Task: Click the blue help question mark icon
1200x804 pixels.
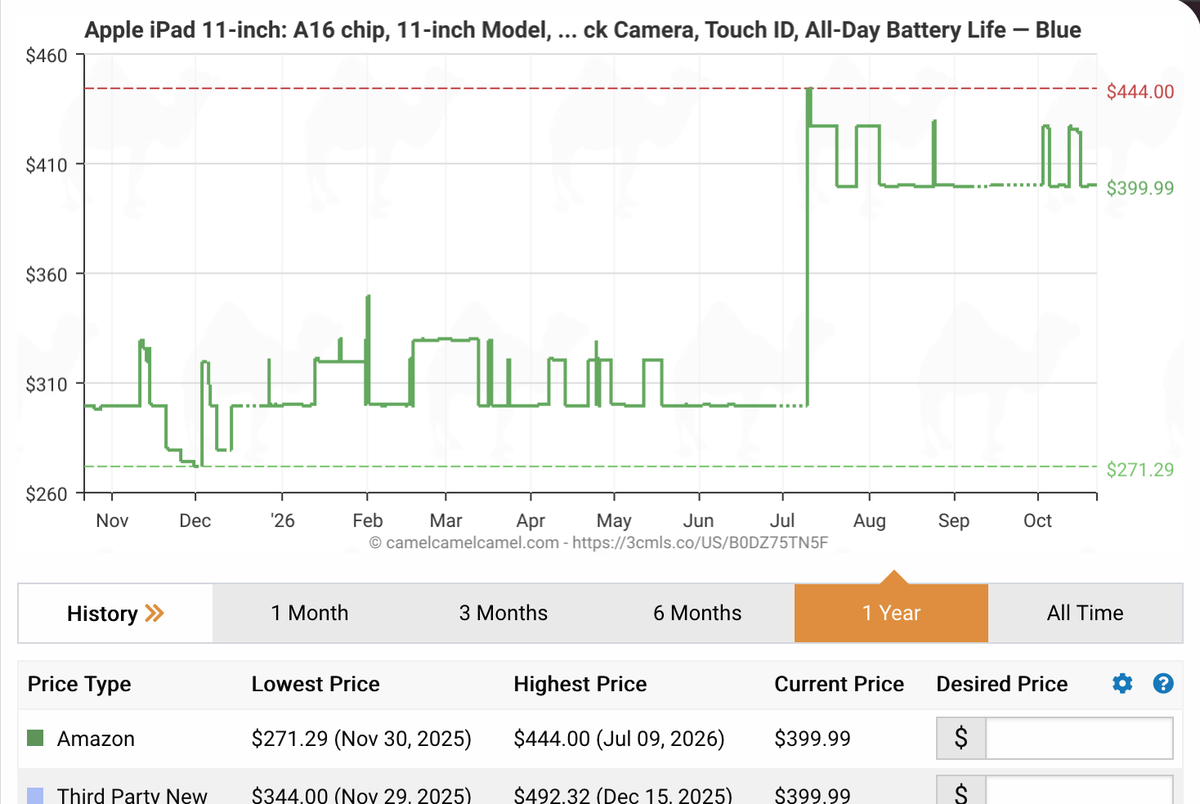Action: [1162, 684]
